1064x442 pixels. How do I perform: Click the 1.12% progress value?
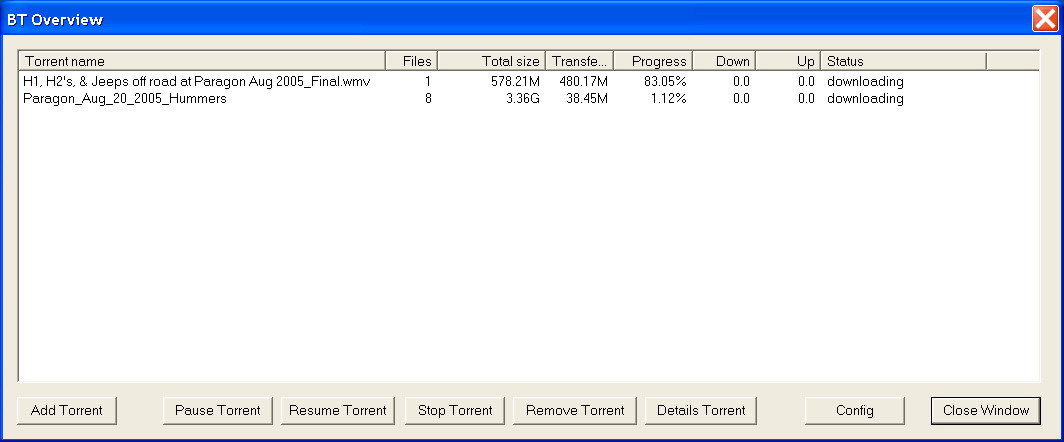pos(668,98)
